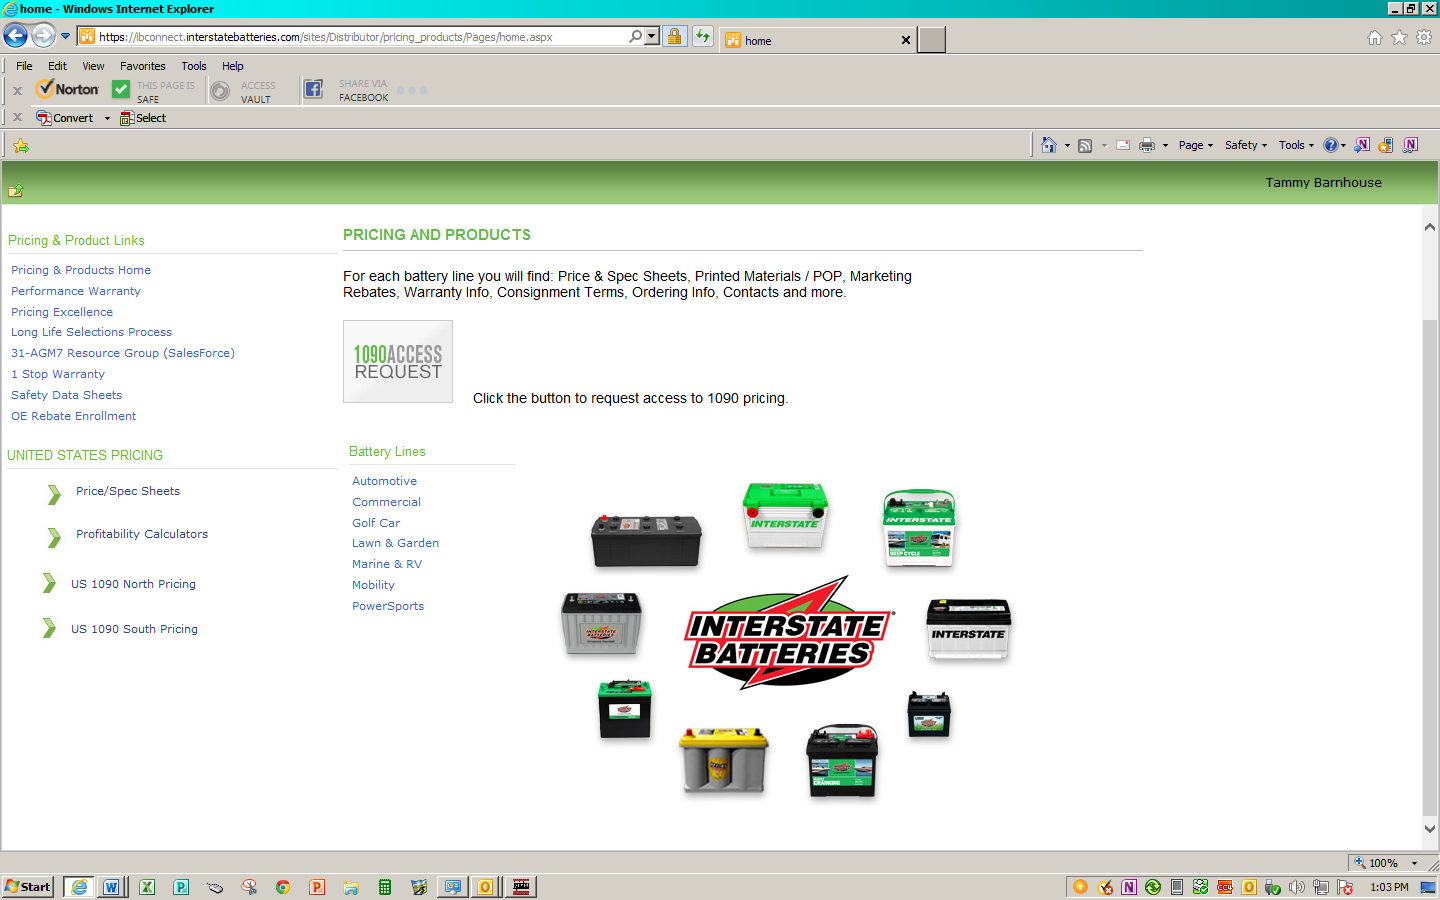1440x900 pixels.
Task: Click the yellow-top battery image
Action: [724, 760]
